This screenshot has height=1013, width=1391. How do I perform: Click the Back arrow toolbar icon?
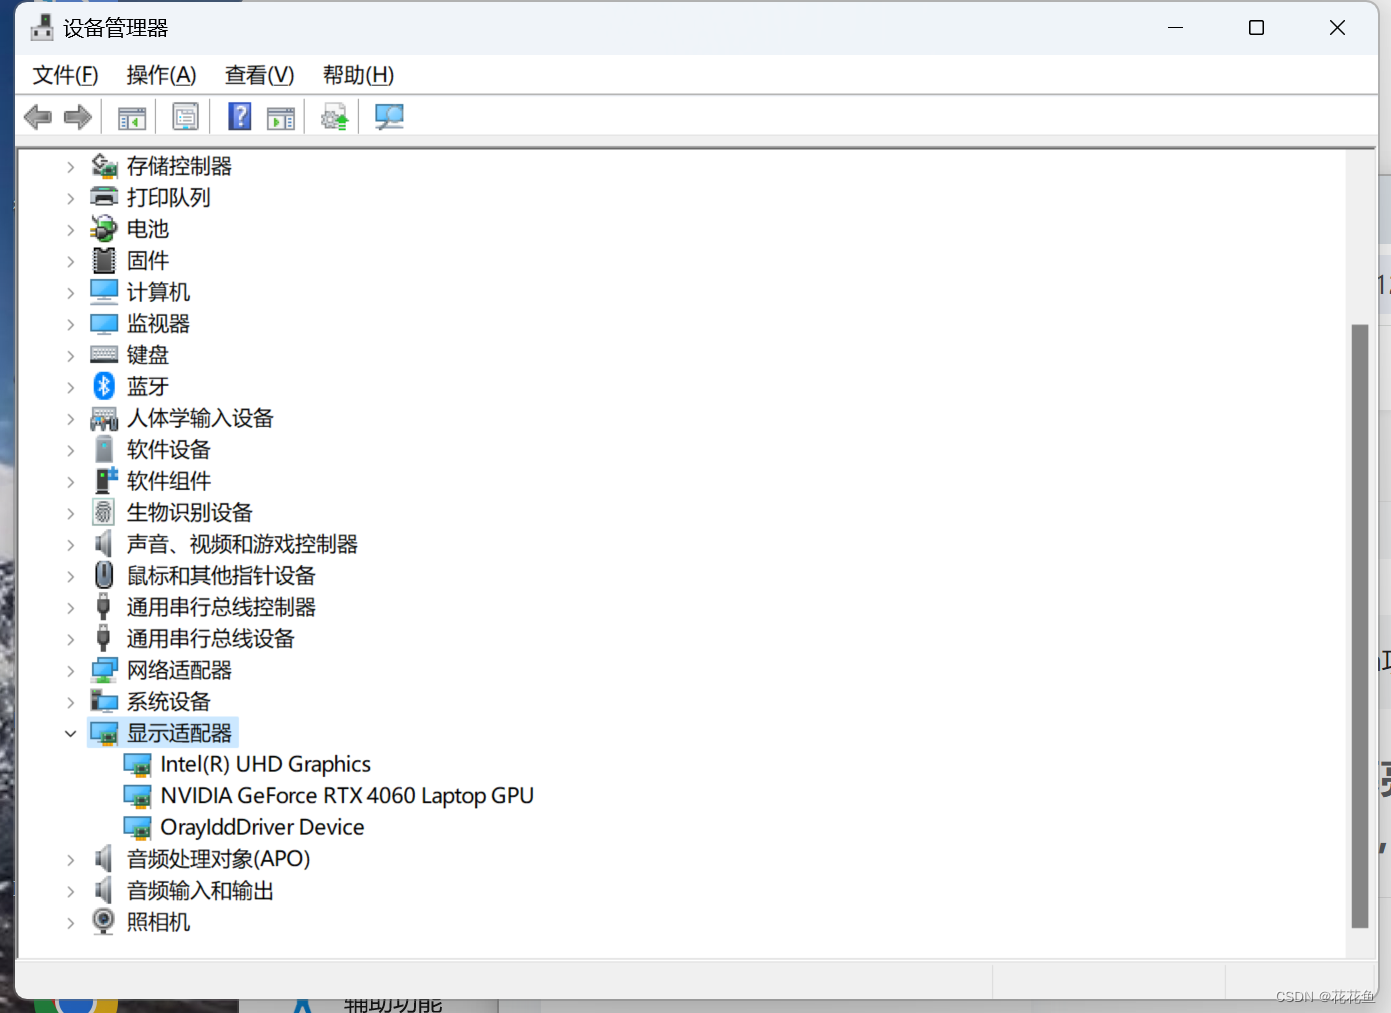click(38, 117)
